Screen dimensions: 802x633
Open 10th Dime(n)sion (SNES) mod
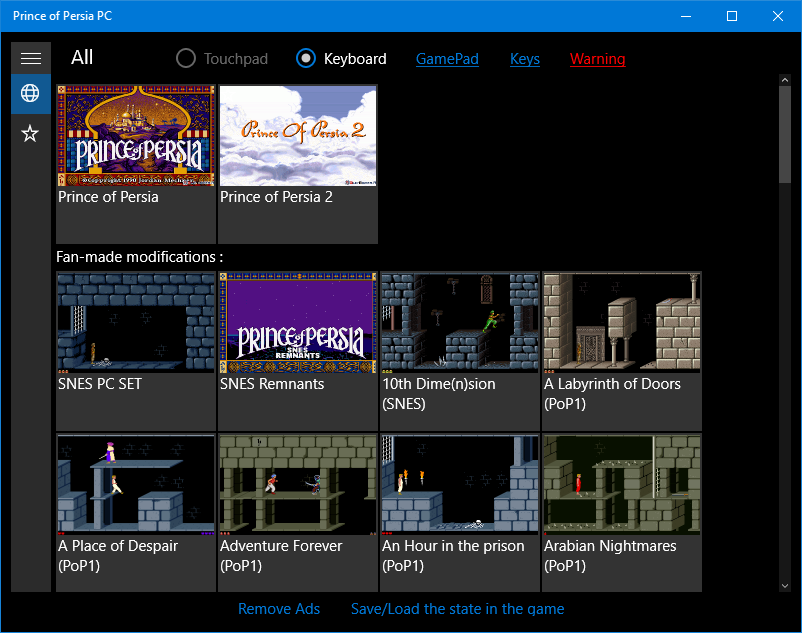459,322
